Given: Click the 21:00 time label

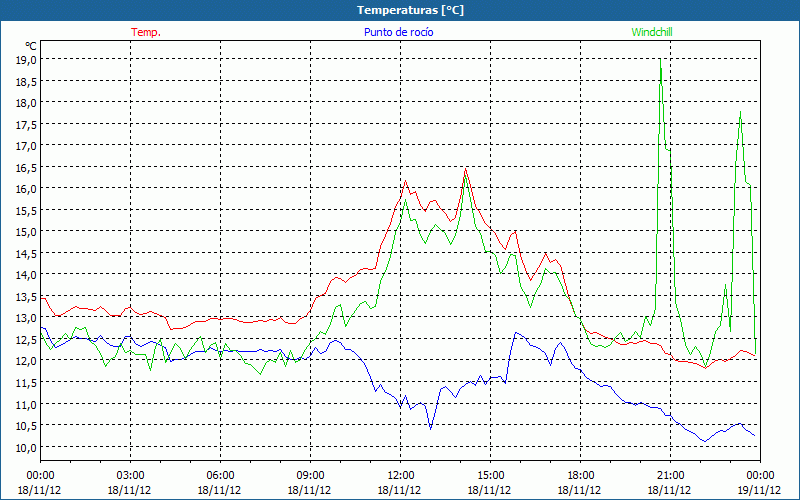Looking at the screenshot, I should pos(670,476).
